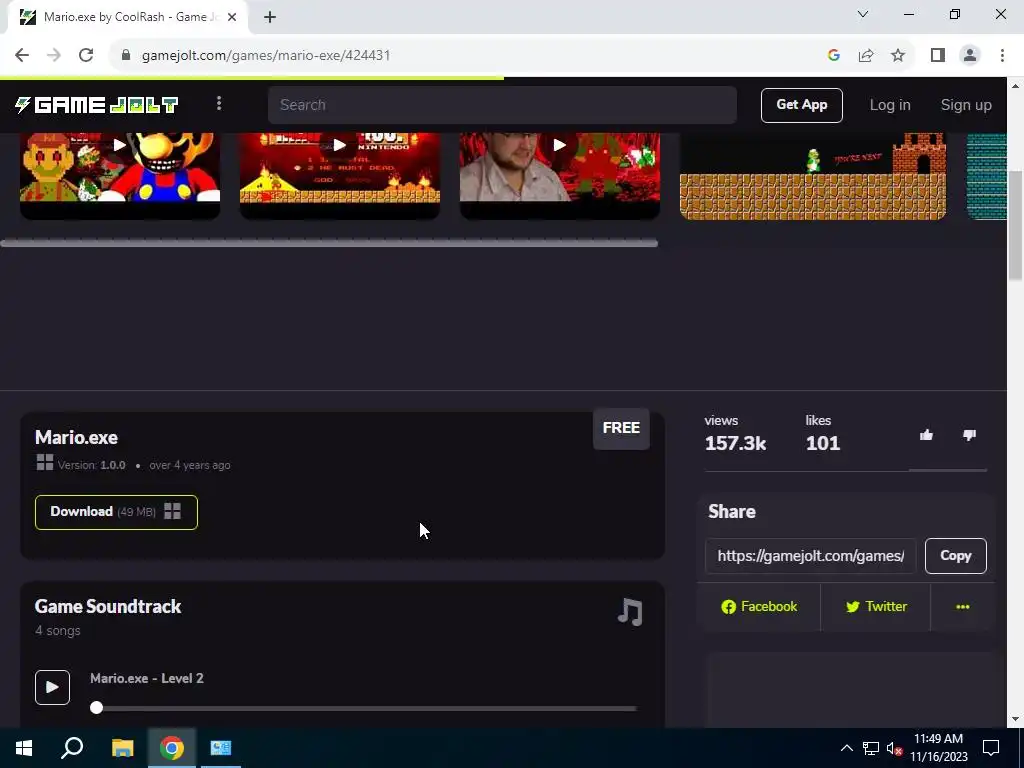
Task: Open Windows taskbar search
Action: click(x=72, y=748)
